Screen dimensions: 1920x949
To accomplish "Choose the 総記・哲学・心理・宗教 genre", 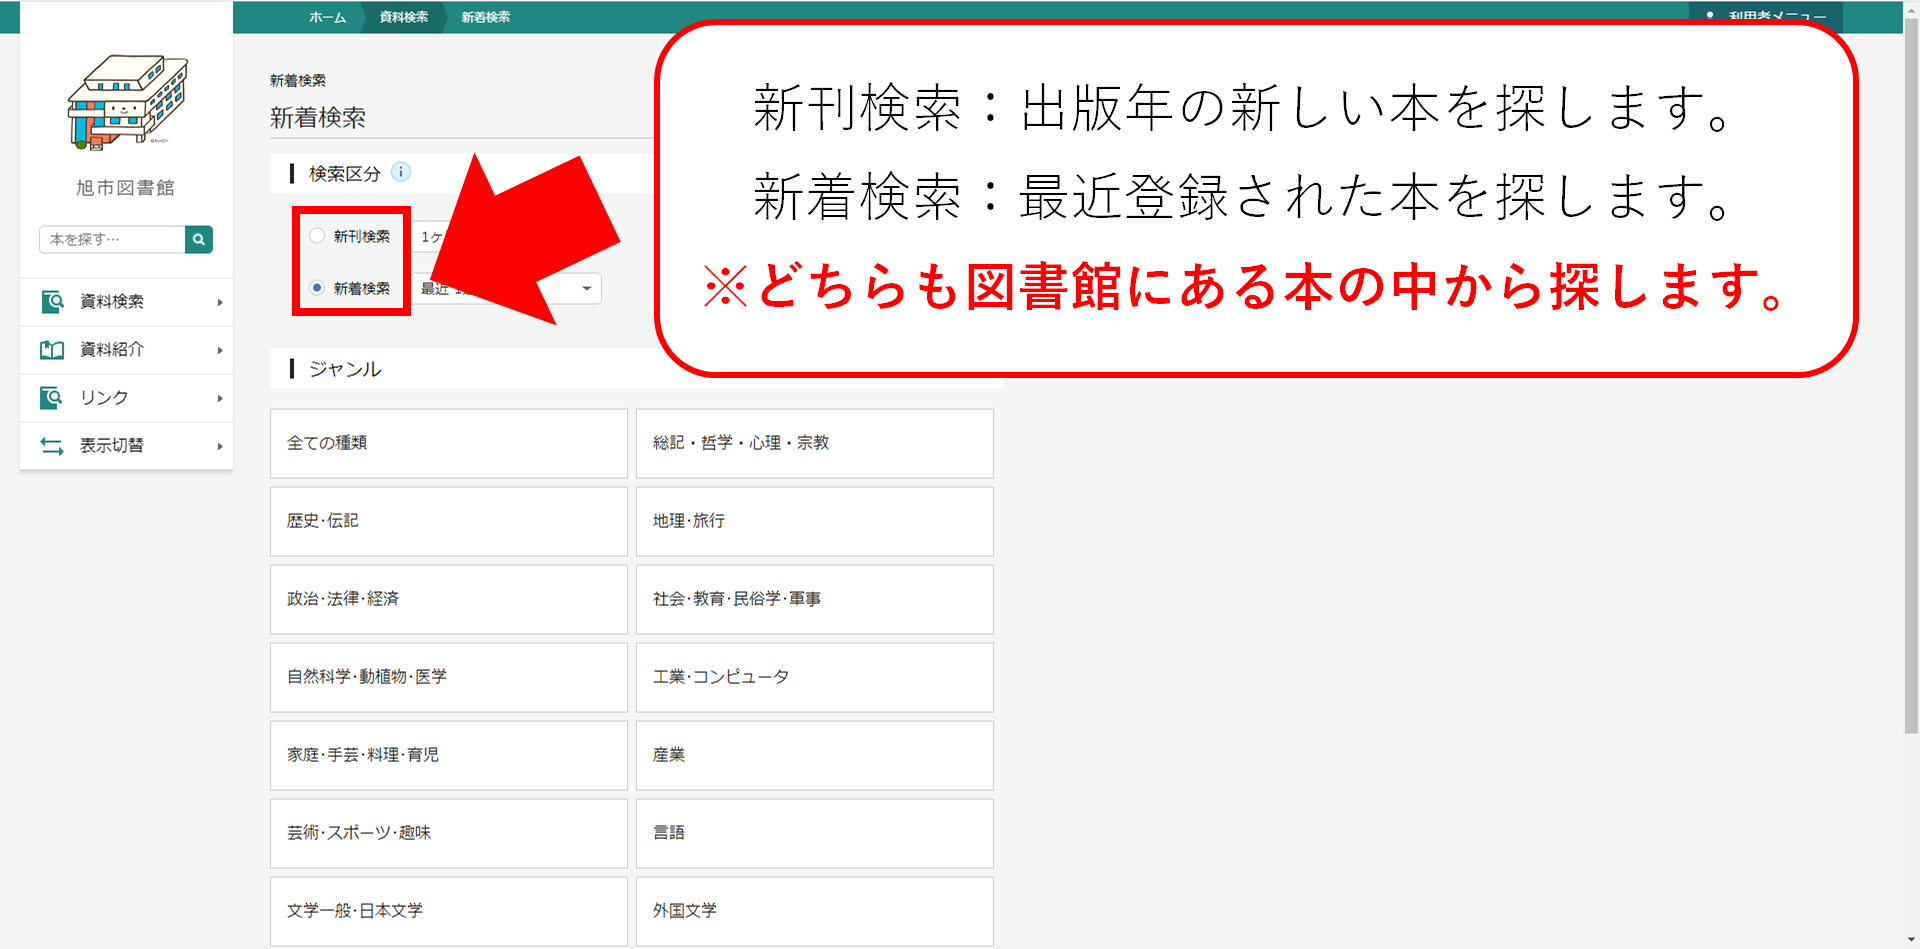I will pyautogui.click(x=815, y=443).
